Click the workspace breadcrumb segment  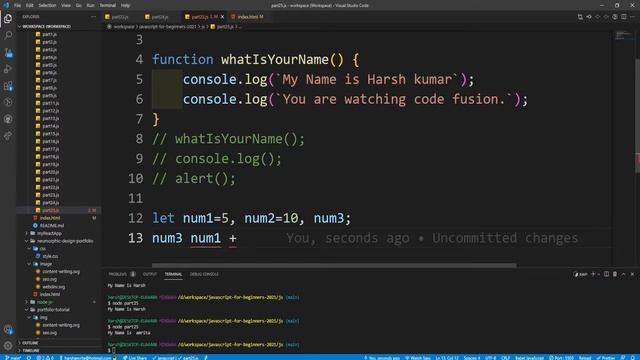click(124, 27)
